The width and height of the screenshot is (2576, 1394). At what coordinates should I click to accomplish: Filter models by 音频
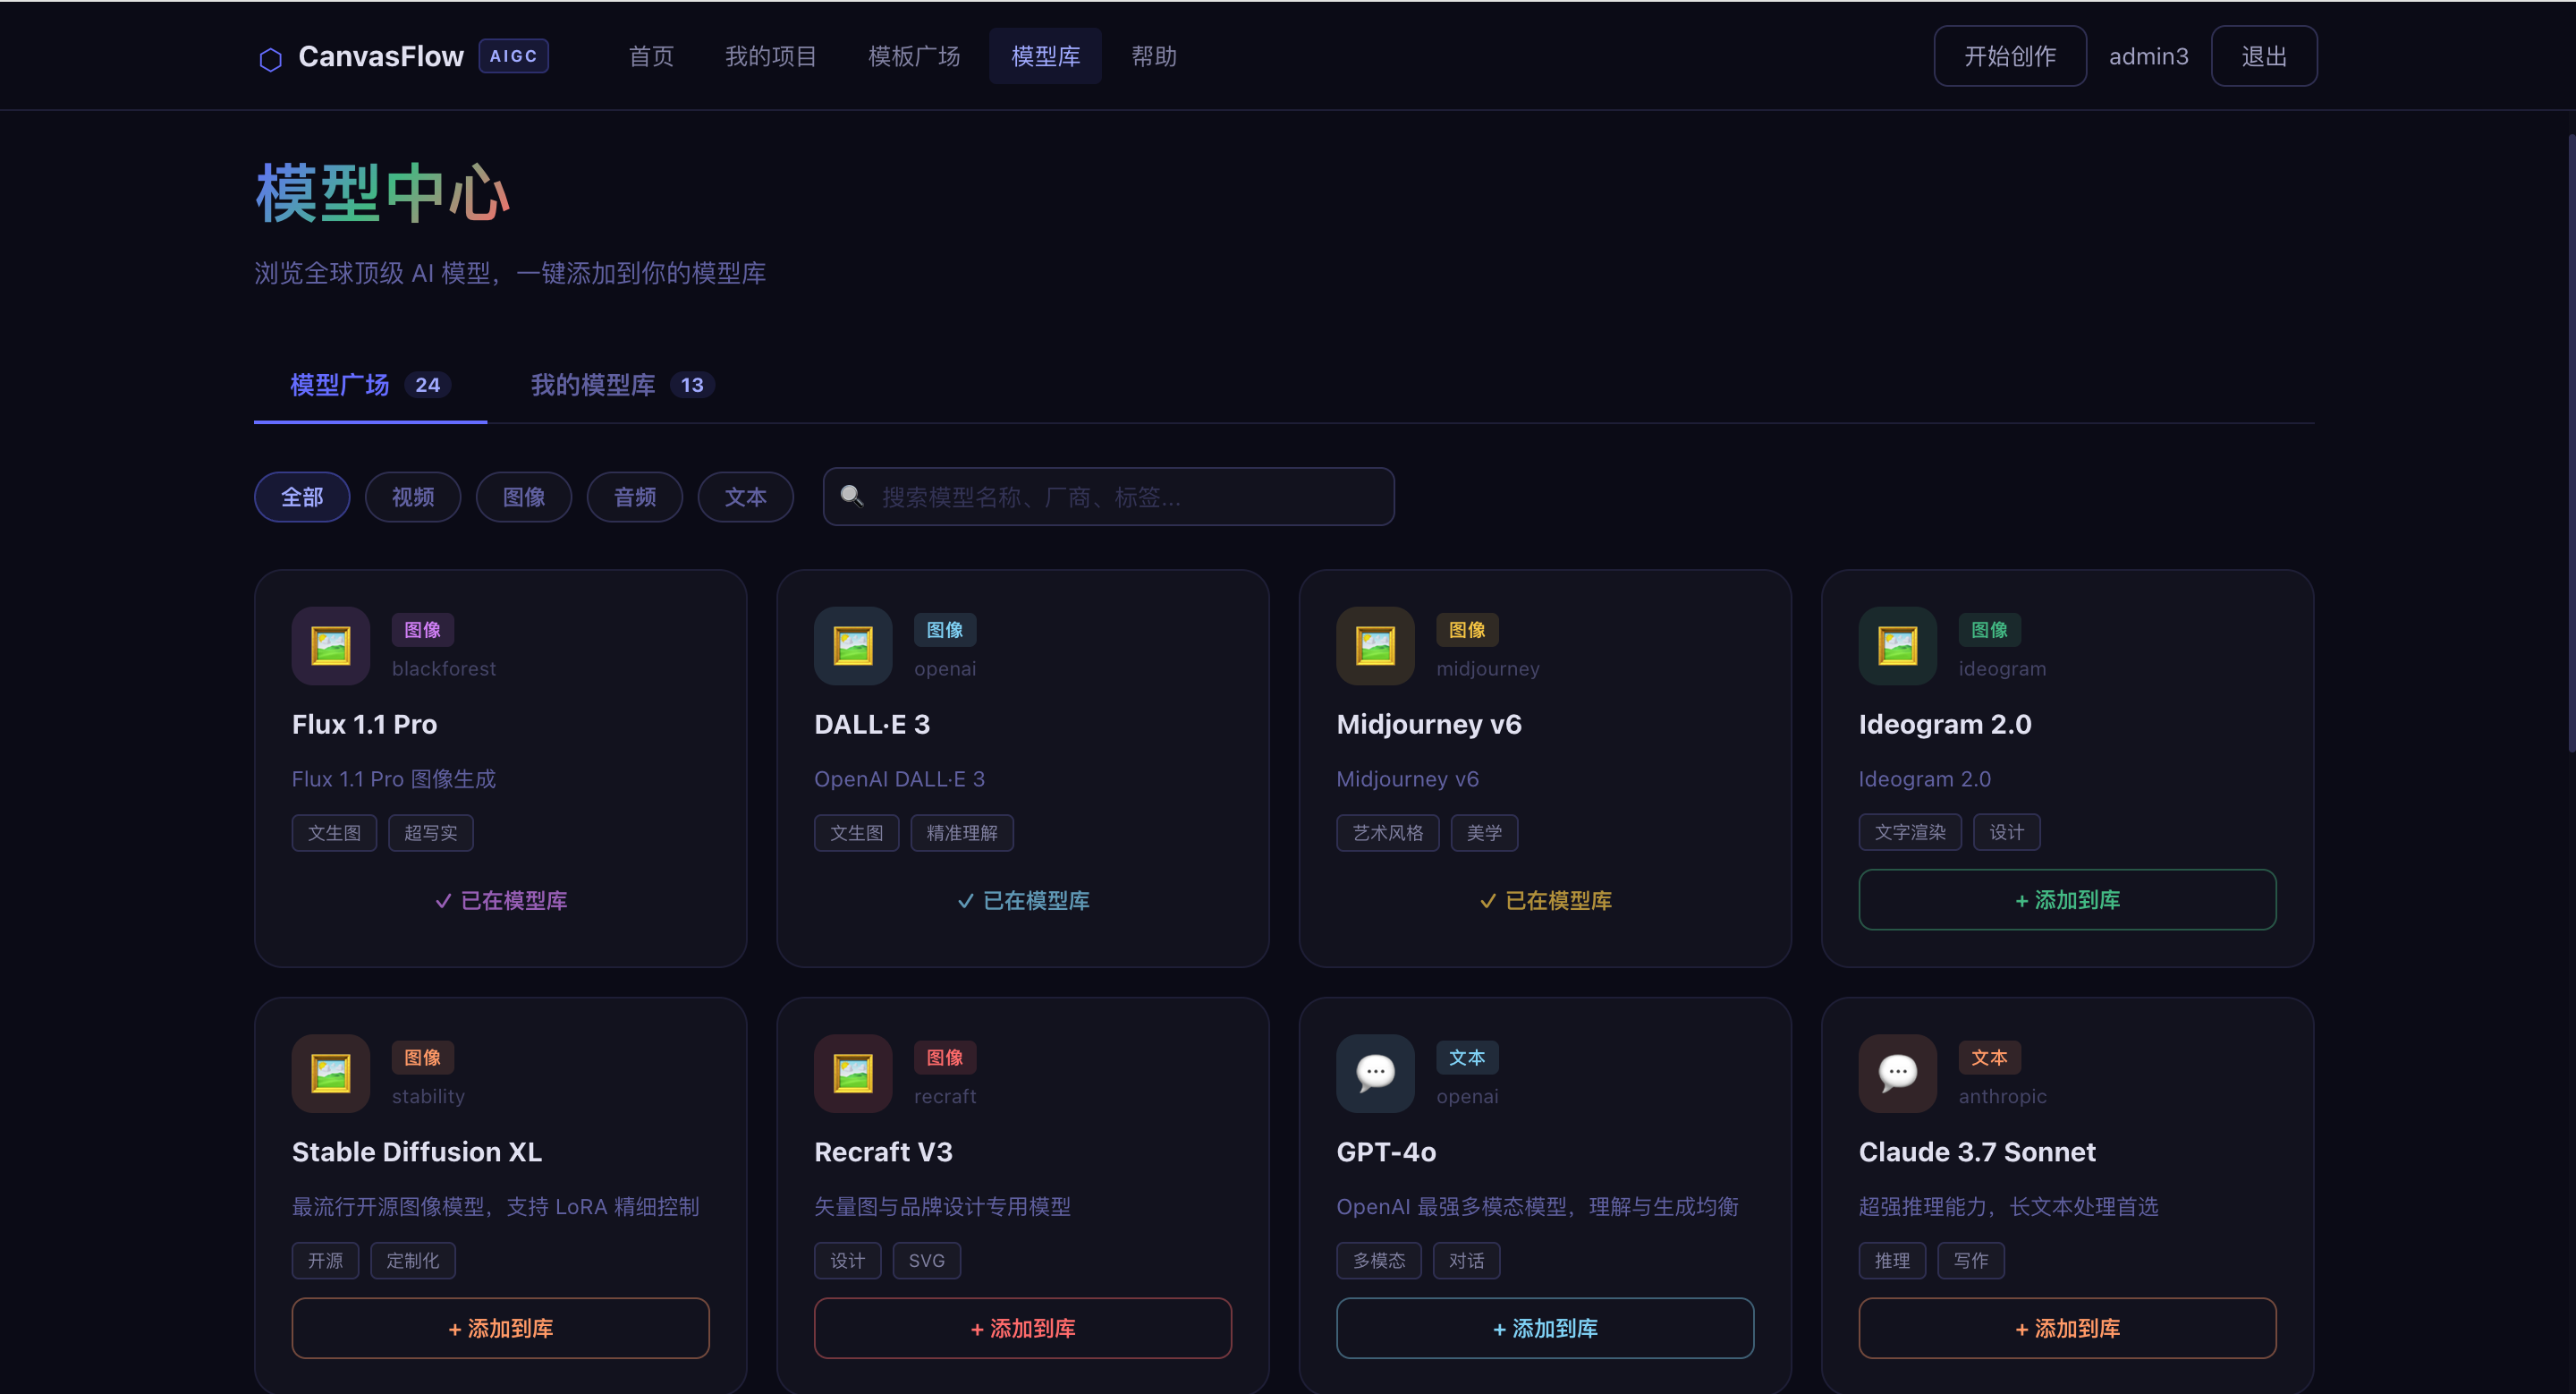tap(635, 497)
